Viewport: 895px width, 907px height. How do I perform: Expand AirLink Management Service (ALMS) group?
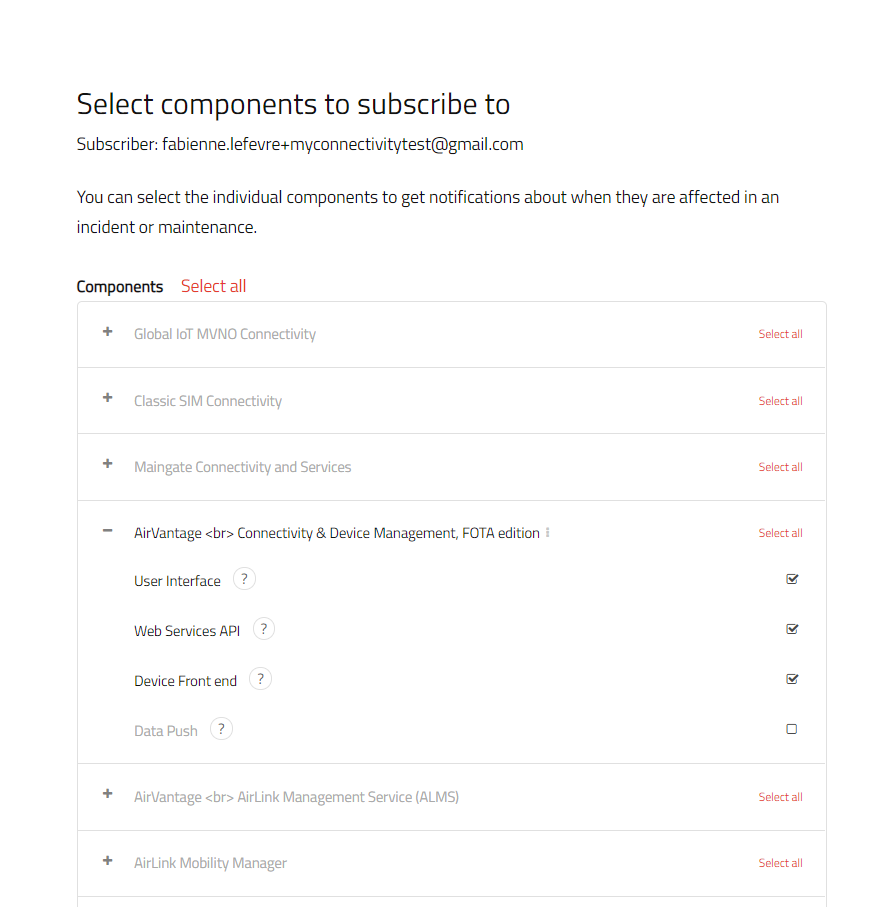pyautogui.click(x=108, y=794)
